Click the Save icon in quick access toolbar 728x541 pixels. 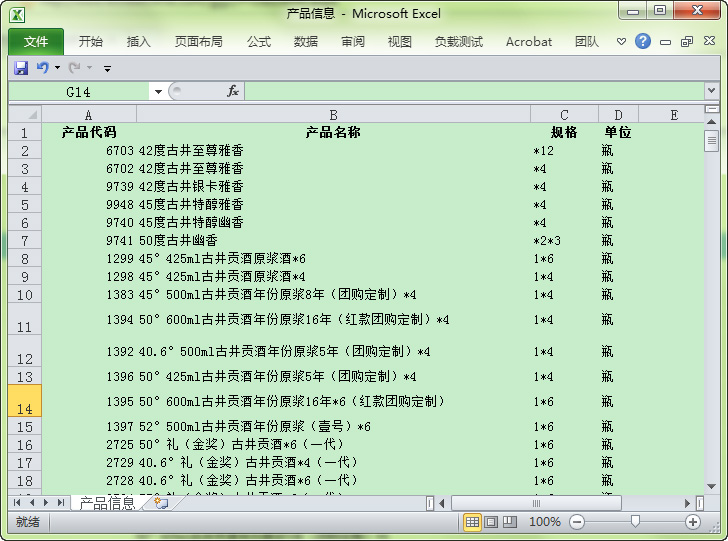(x=21, y=68)
